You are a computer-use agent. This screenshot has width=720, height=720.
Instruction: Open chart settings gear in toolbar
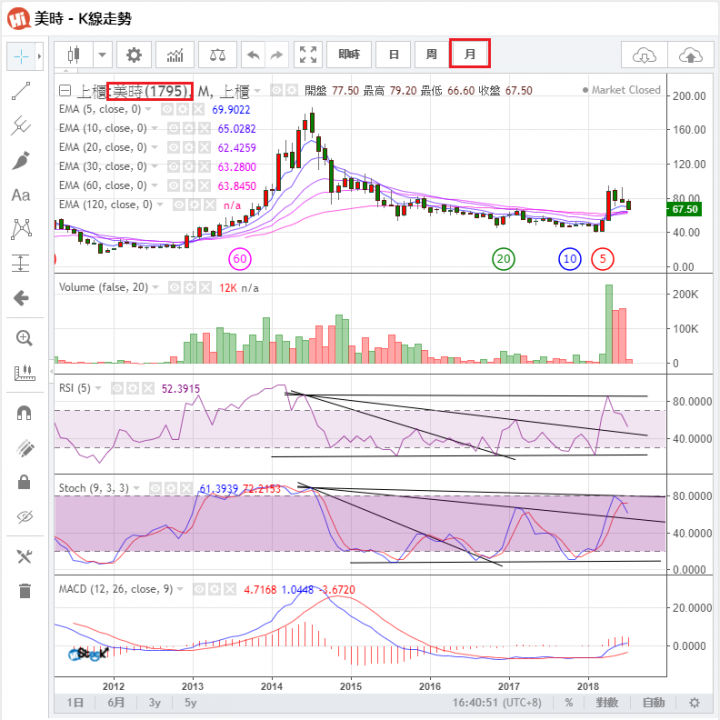point(134,55)
